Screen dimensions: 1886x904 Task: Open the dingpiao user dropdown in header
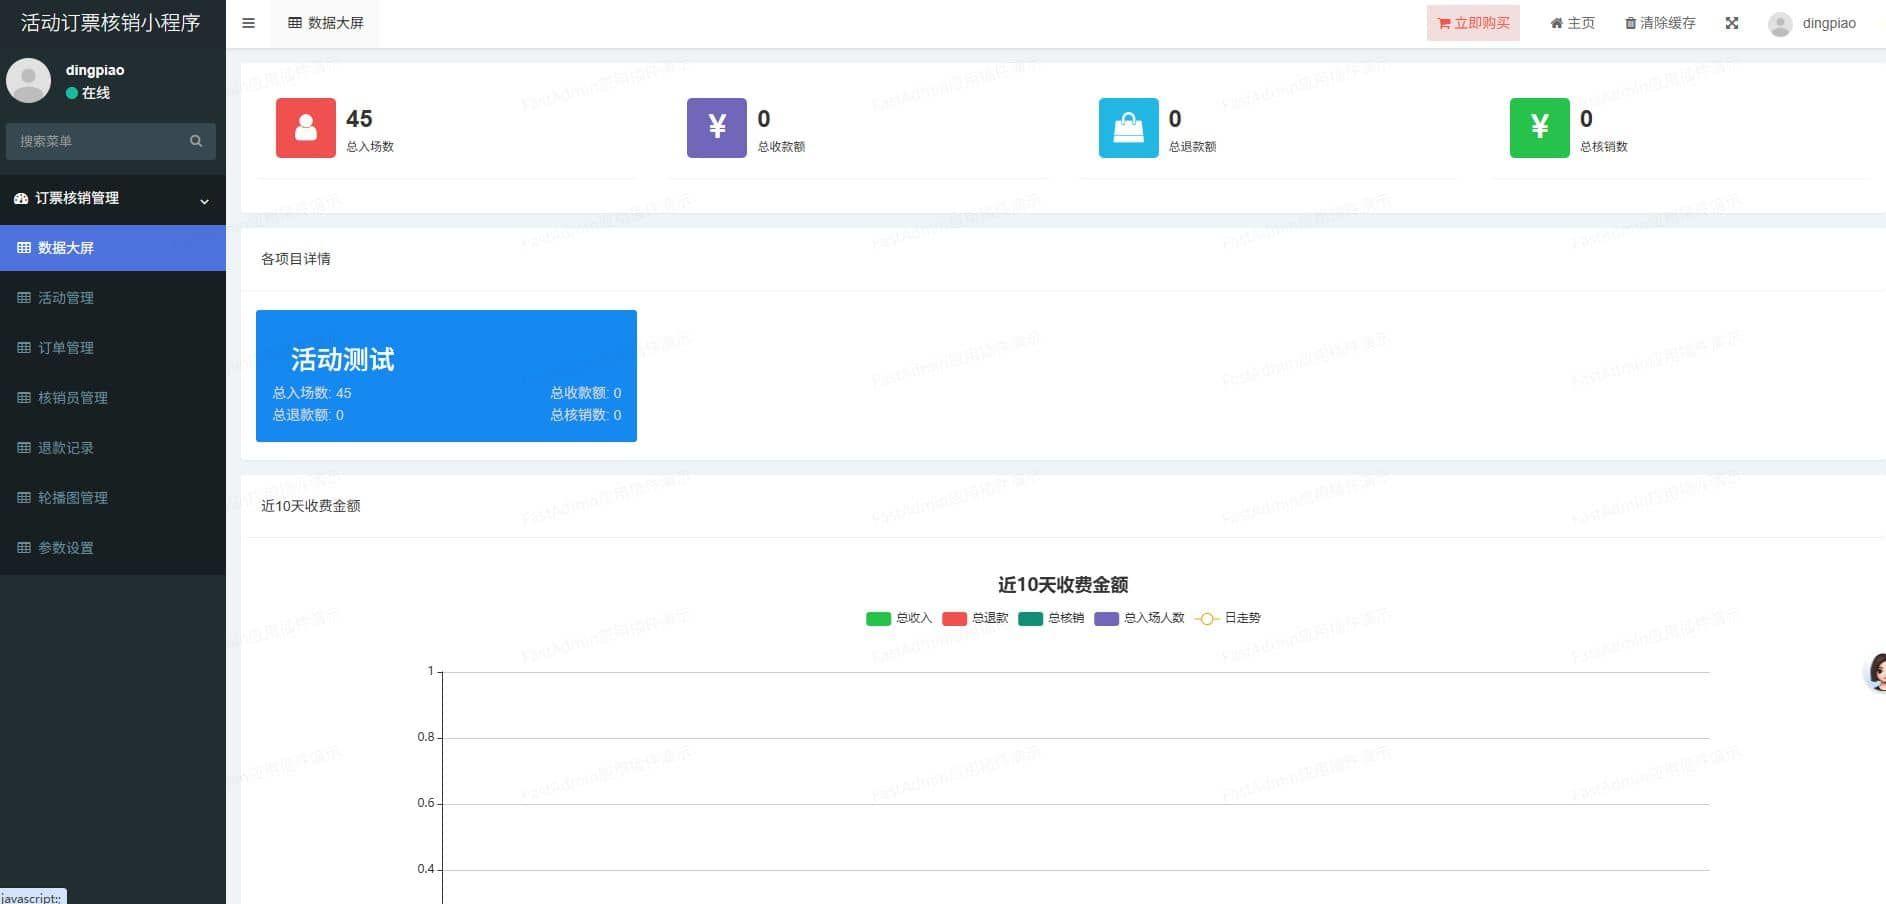(1812, 23)
